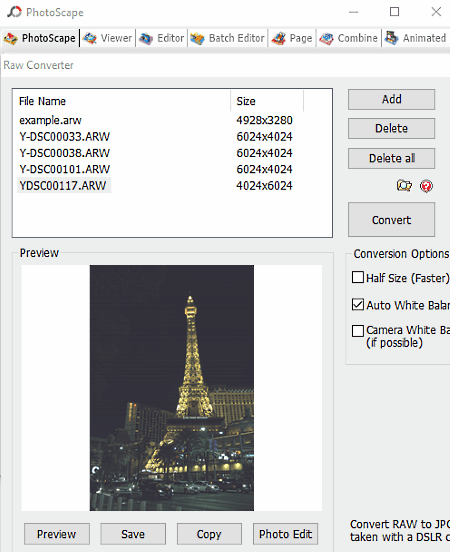Viewport: 450px width, 552px height.
Task: Minimize the PhotoScape window
Action: point(354,12)
